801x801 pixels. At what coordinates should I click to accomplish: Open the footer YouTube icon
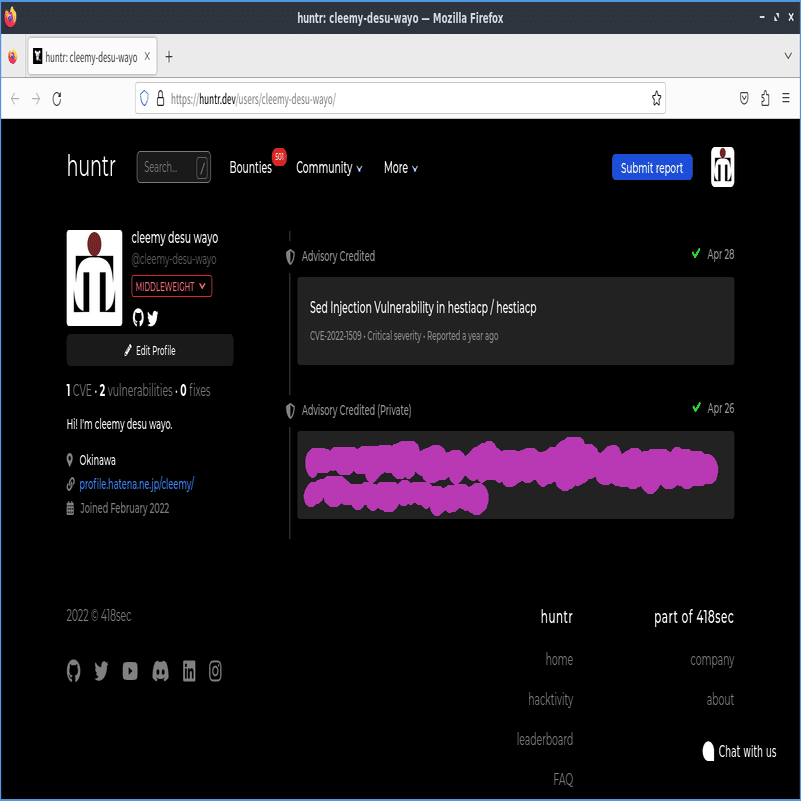[130, 671]
